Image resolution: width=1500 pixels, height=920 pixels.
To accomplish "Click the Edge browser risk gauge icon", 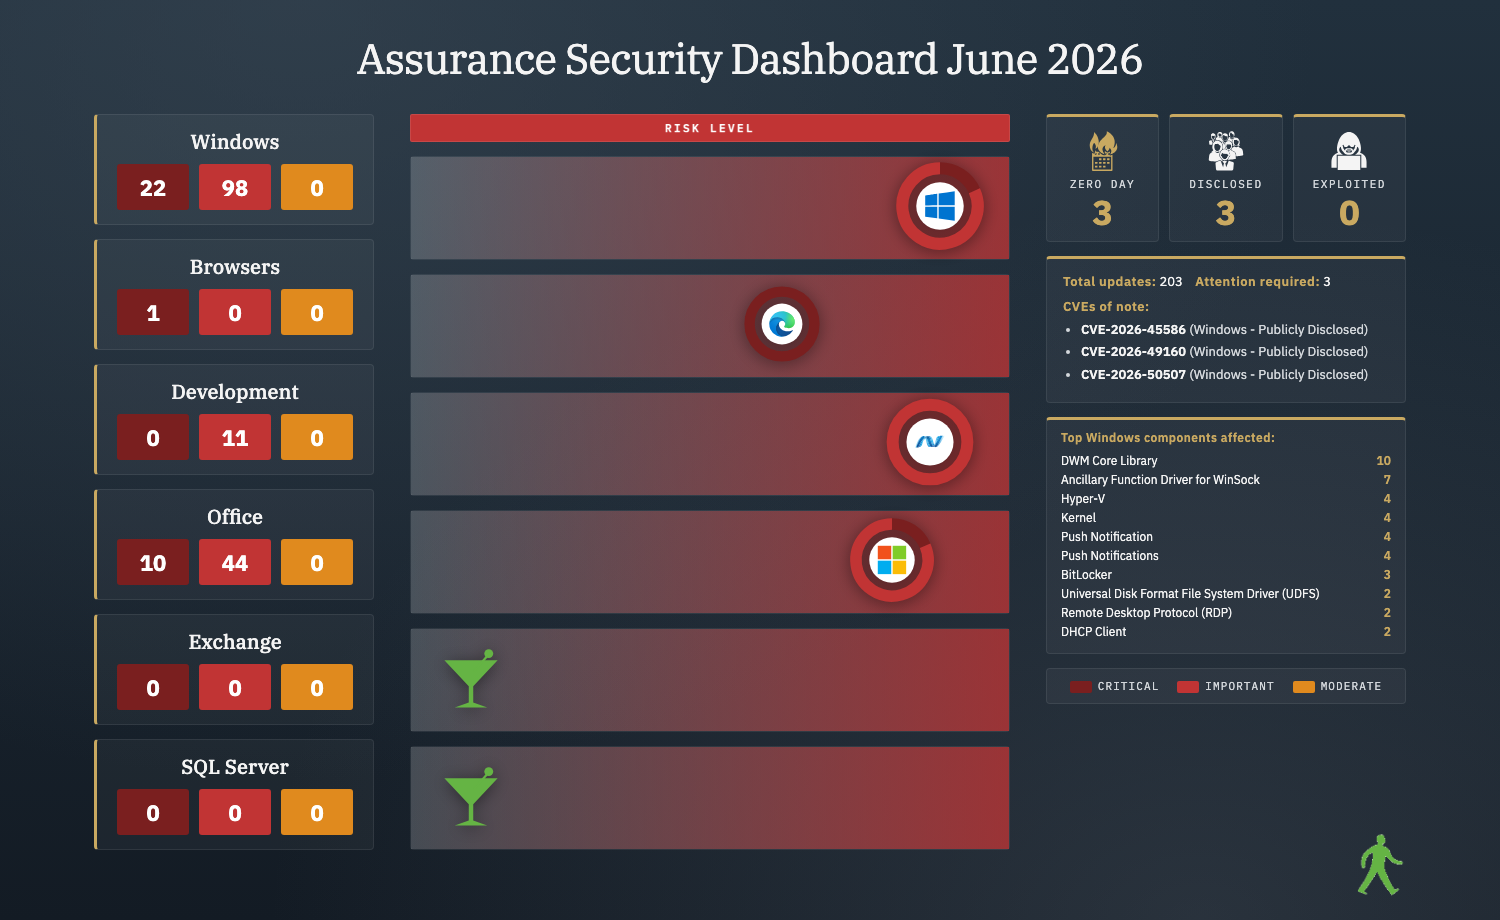I will [782, 324].
